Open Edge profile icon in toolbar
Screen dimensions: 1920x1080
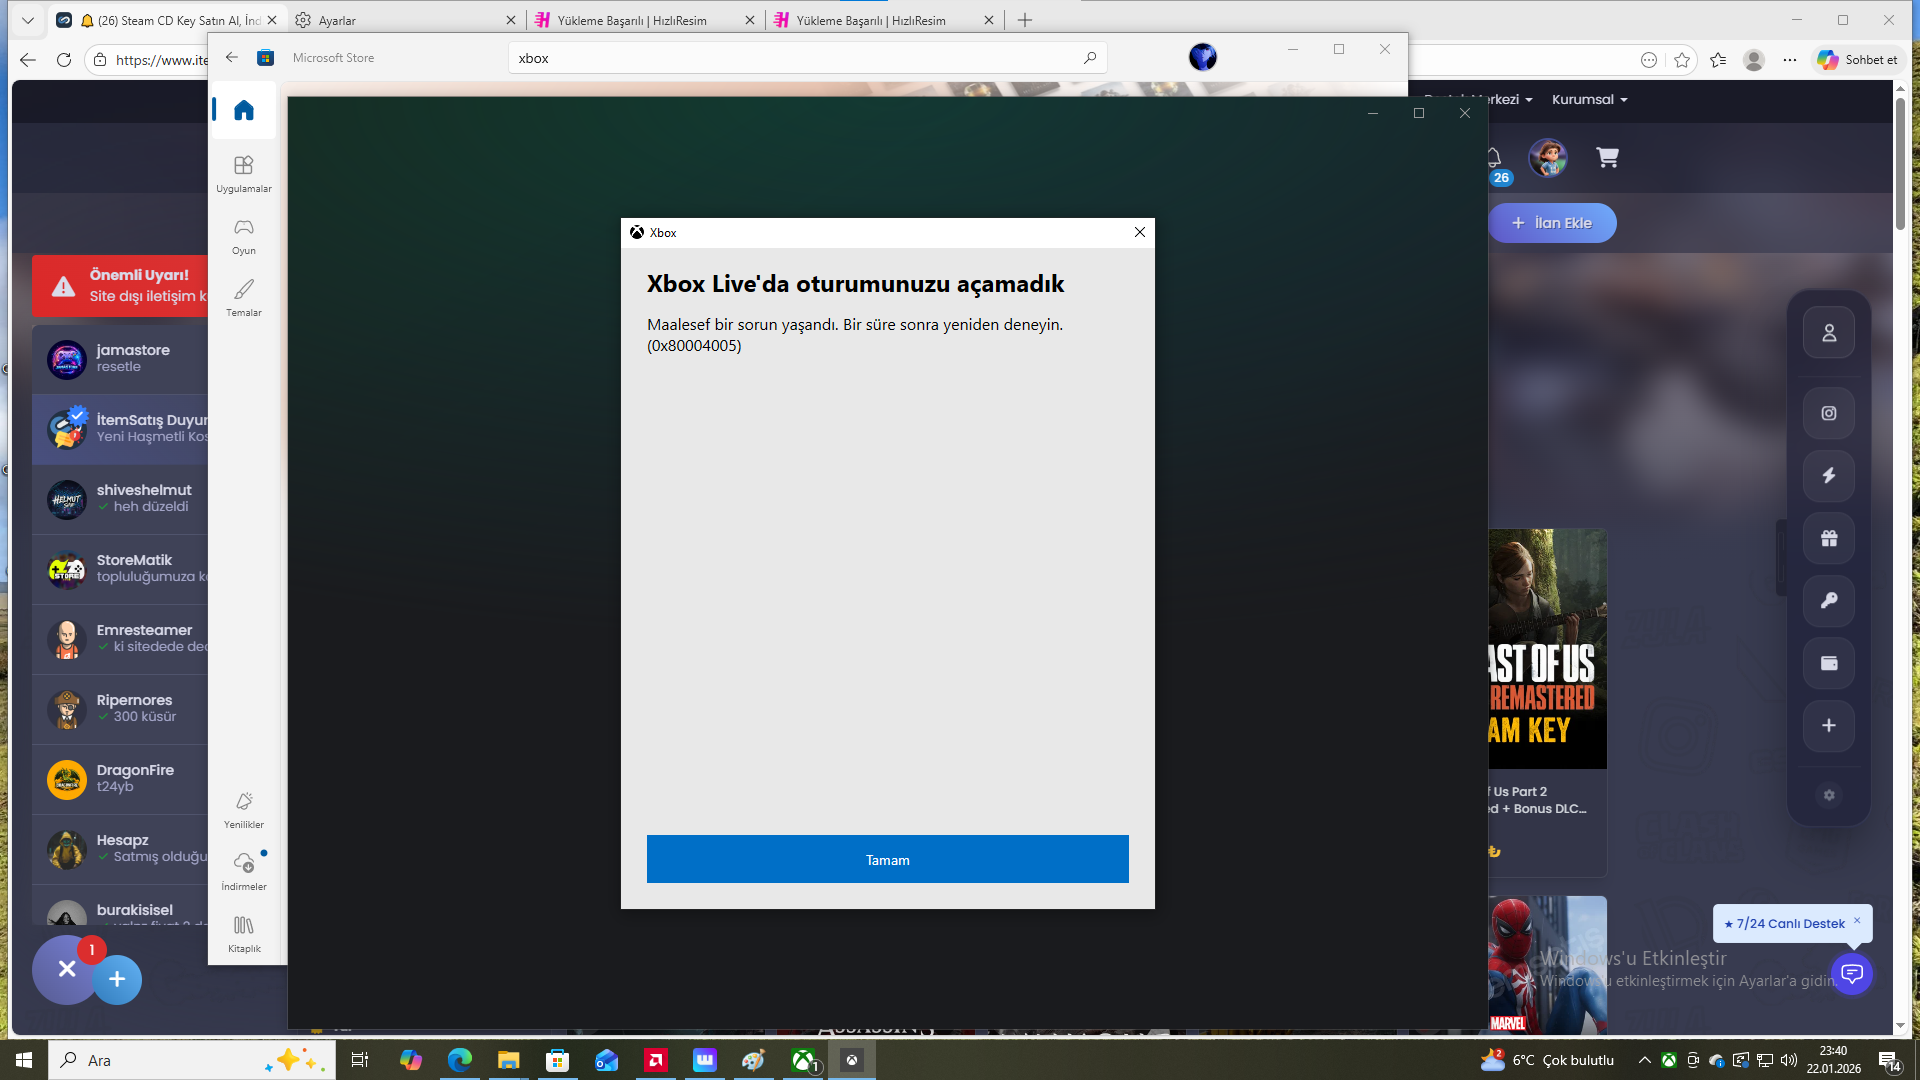[x=1753, y=60]
